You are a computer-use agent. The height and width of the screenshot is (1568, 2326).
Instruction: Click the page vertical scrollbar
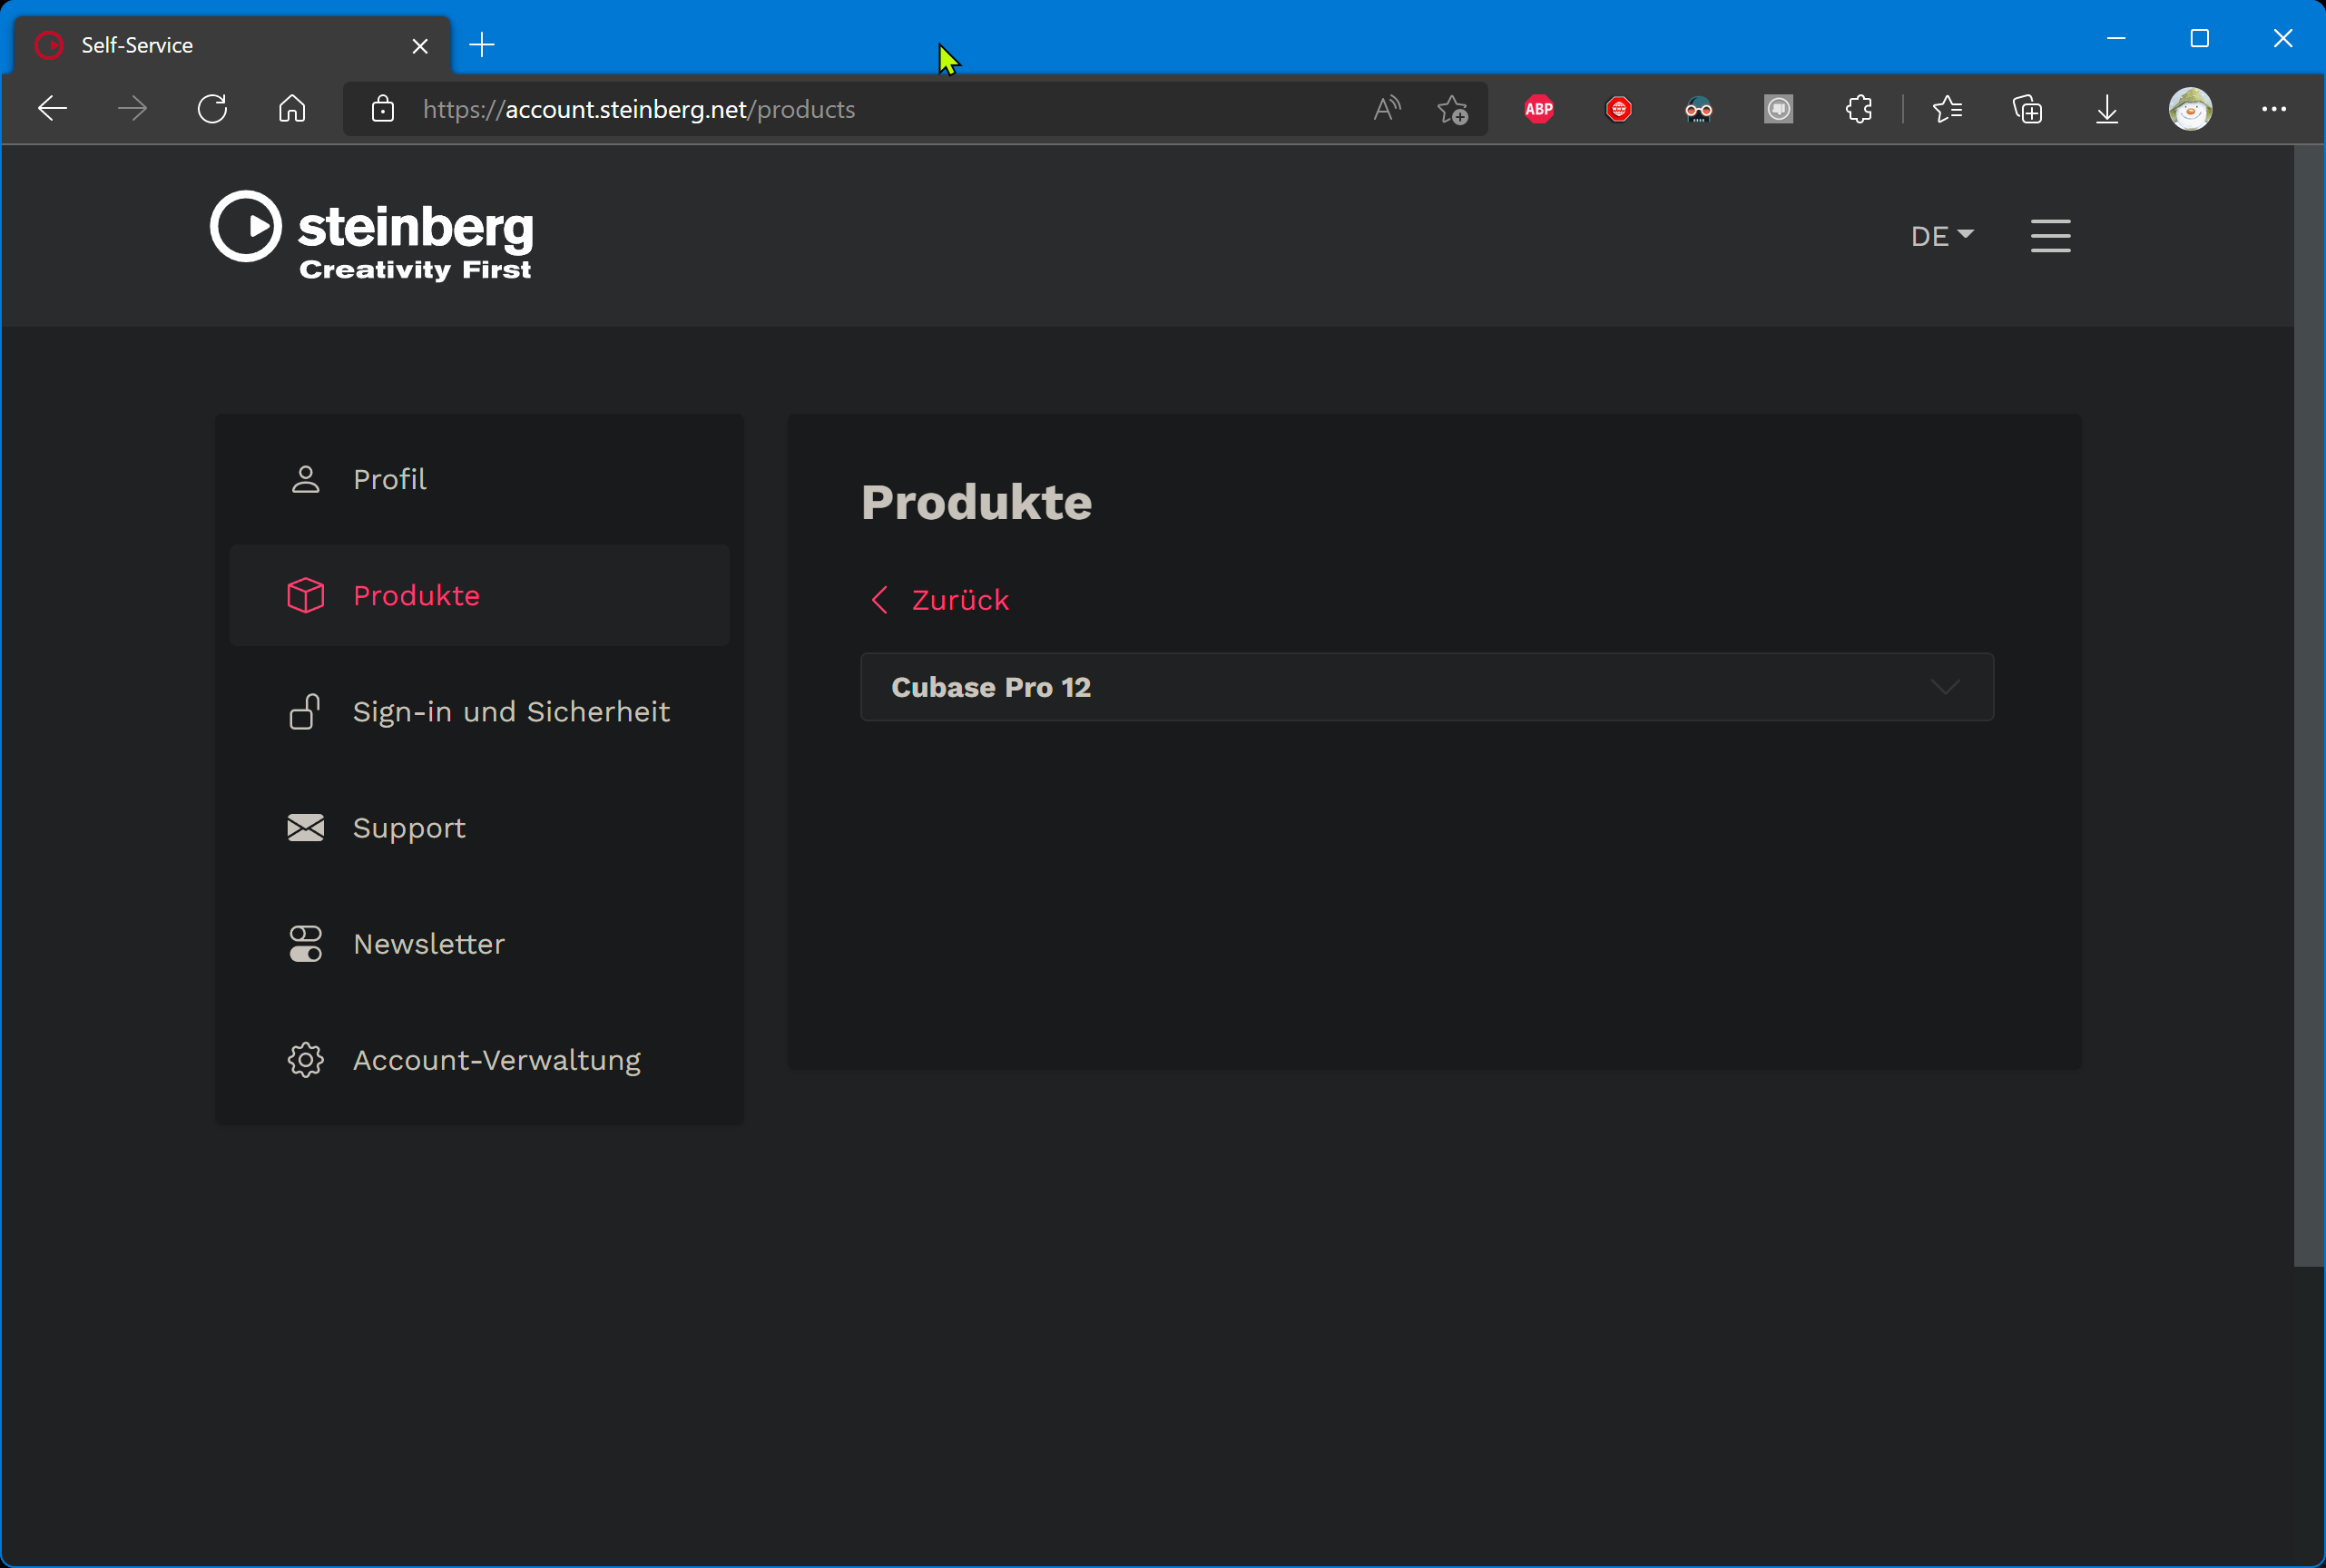tap(2307, 700)
